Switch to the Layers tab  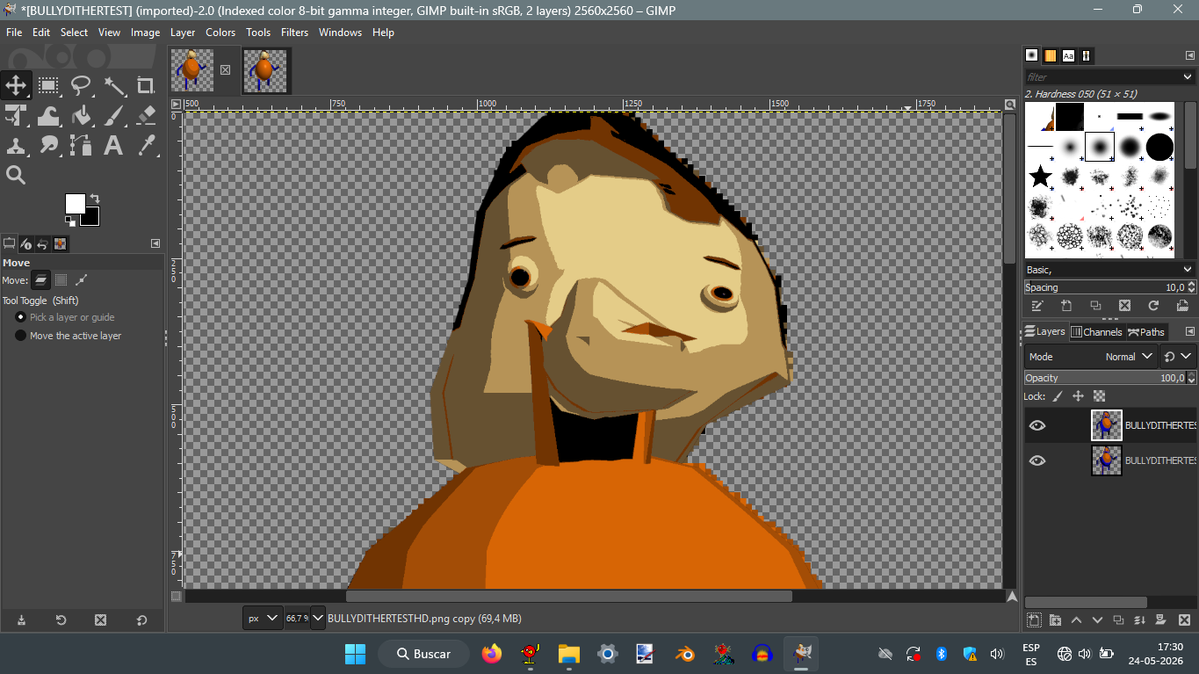(1045, 331)
